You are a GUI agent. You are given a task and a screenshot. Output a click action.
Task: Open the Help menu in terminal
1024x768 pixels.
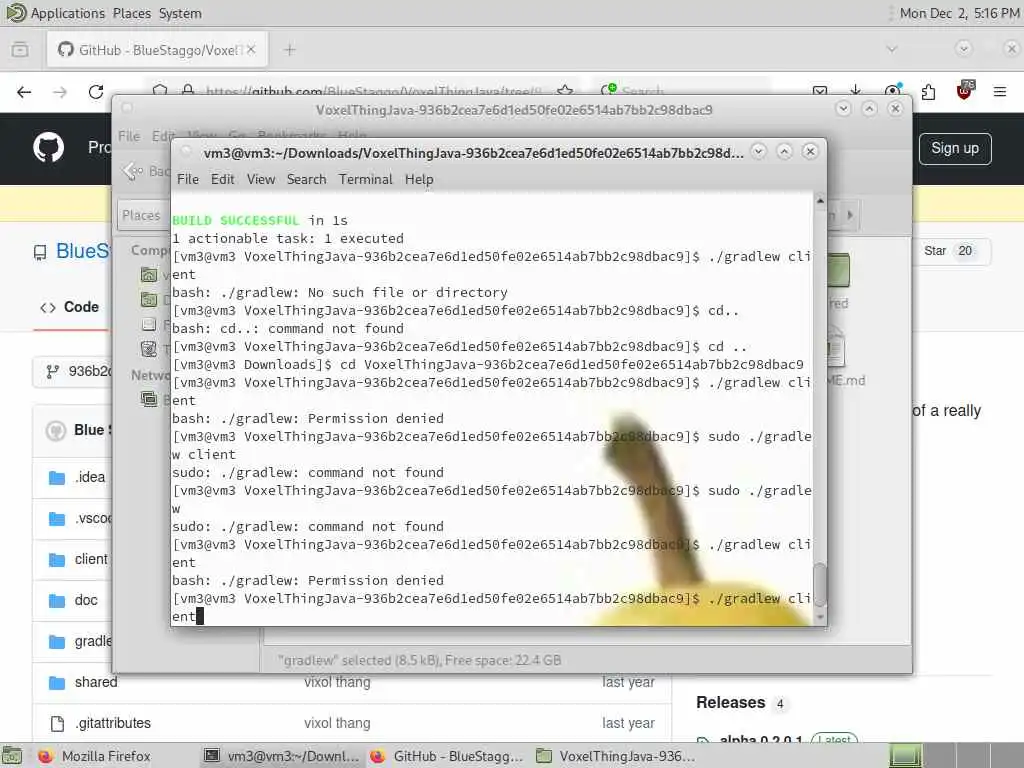point(419,179)
